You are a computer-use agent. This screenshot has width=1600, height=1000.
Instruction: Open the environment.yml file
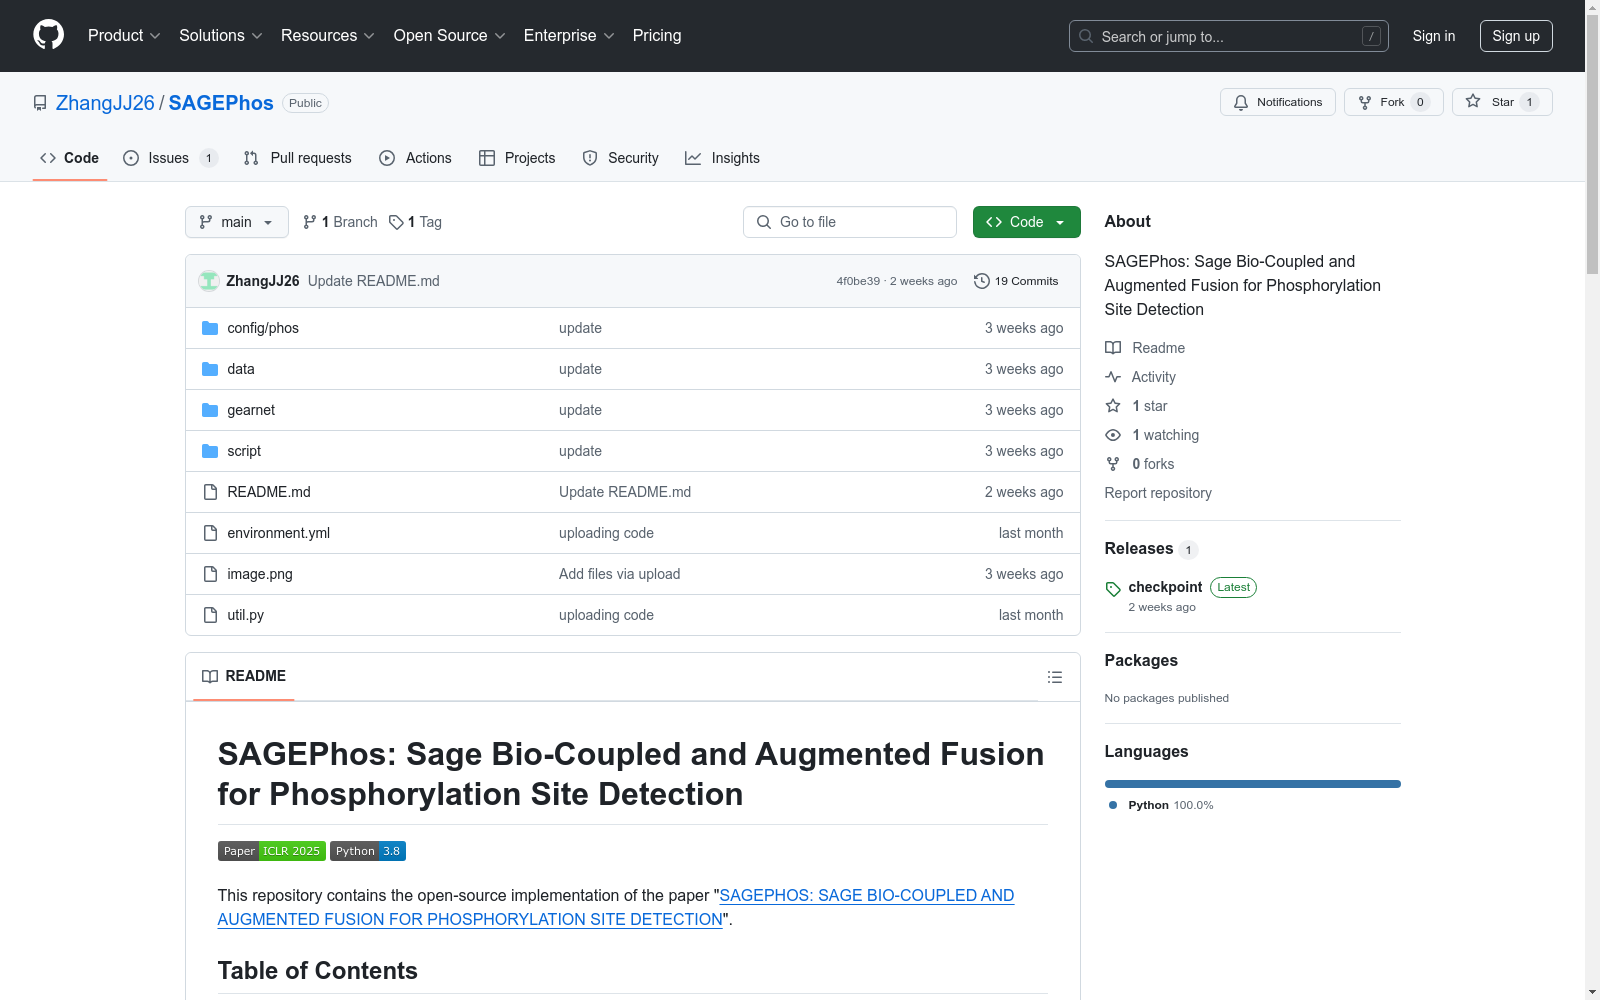(279, 533)
